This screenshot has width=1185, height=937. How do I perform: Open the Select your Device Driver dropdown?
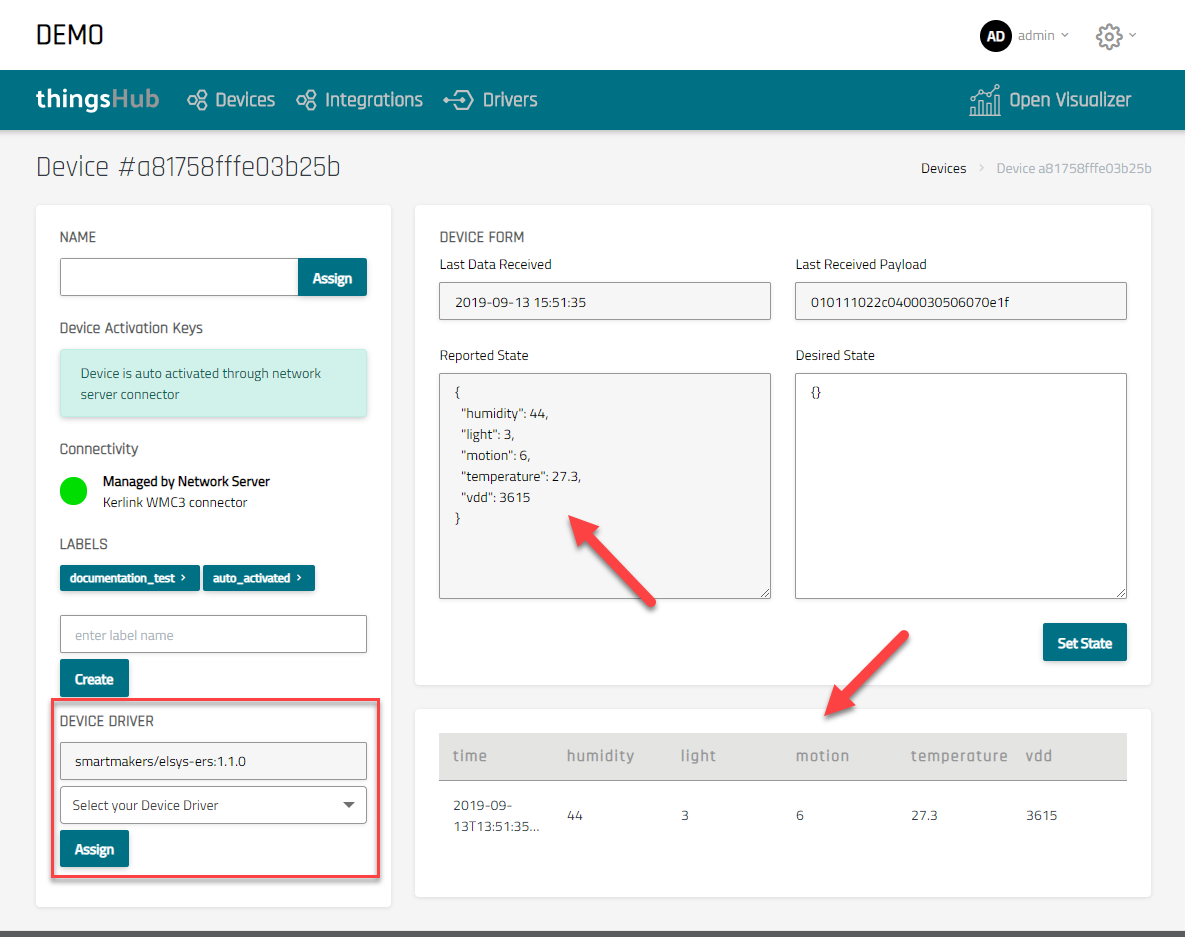[213, 805]
